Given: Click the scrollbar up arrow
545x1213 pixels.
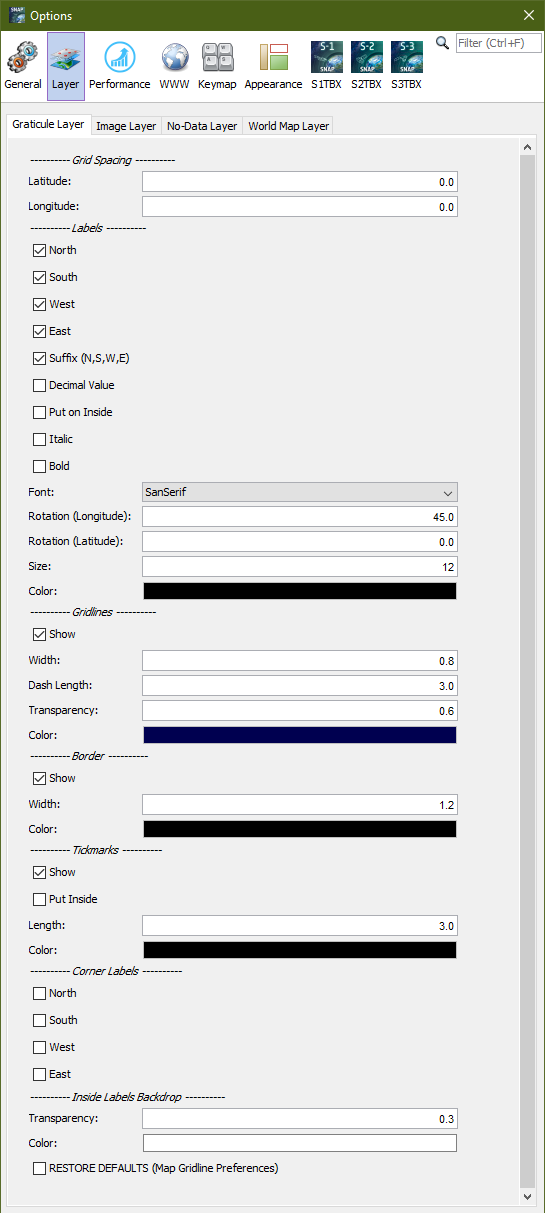Looking at the screenshot, I should (528, 148).
